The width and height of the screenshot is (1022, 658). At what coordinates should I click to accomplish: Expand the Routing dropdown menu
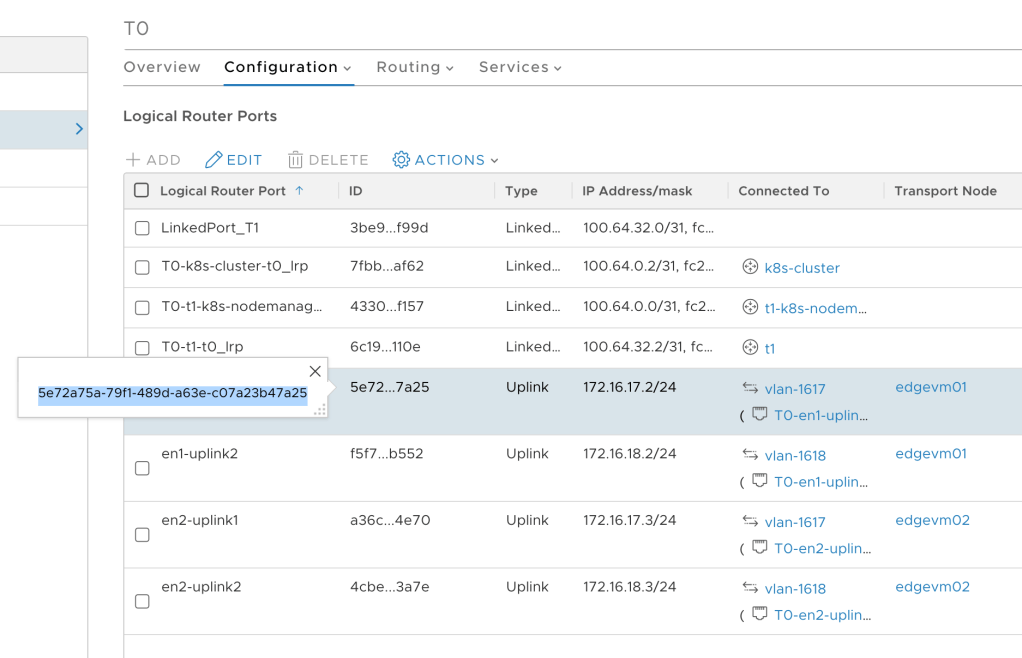415,67
